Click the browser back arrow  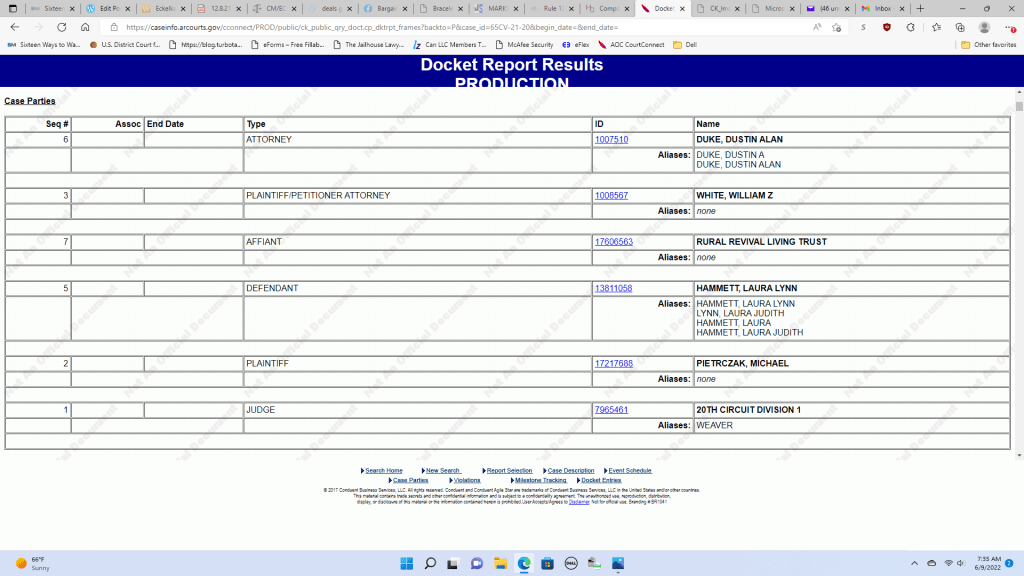pyautogui.click(x=13, y=27)
